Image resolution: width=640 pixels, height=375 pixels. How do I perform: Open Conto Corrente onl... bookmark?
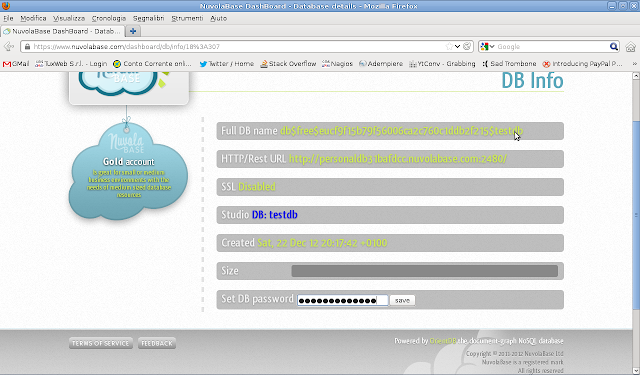pos(152,64)
